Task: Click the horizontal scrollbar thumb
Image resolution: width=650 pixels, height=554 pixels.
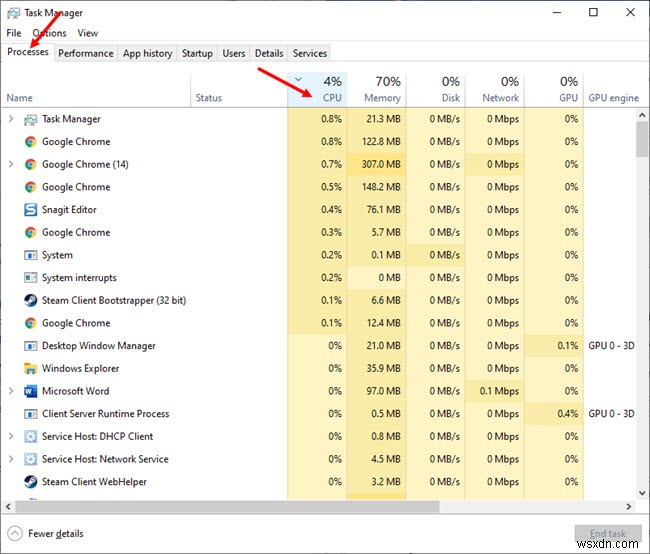Action: [227, 506]
